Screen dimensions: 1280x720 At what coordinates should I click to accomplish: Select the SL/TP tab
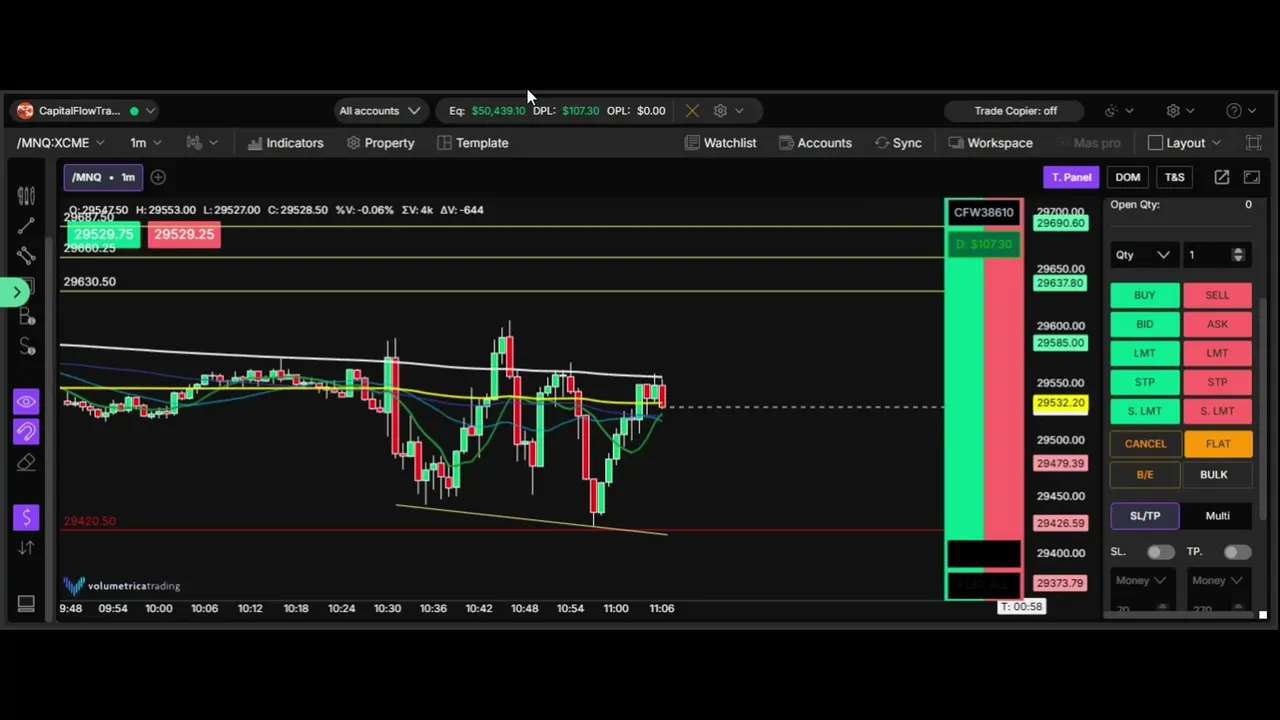coord(1145,516)
